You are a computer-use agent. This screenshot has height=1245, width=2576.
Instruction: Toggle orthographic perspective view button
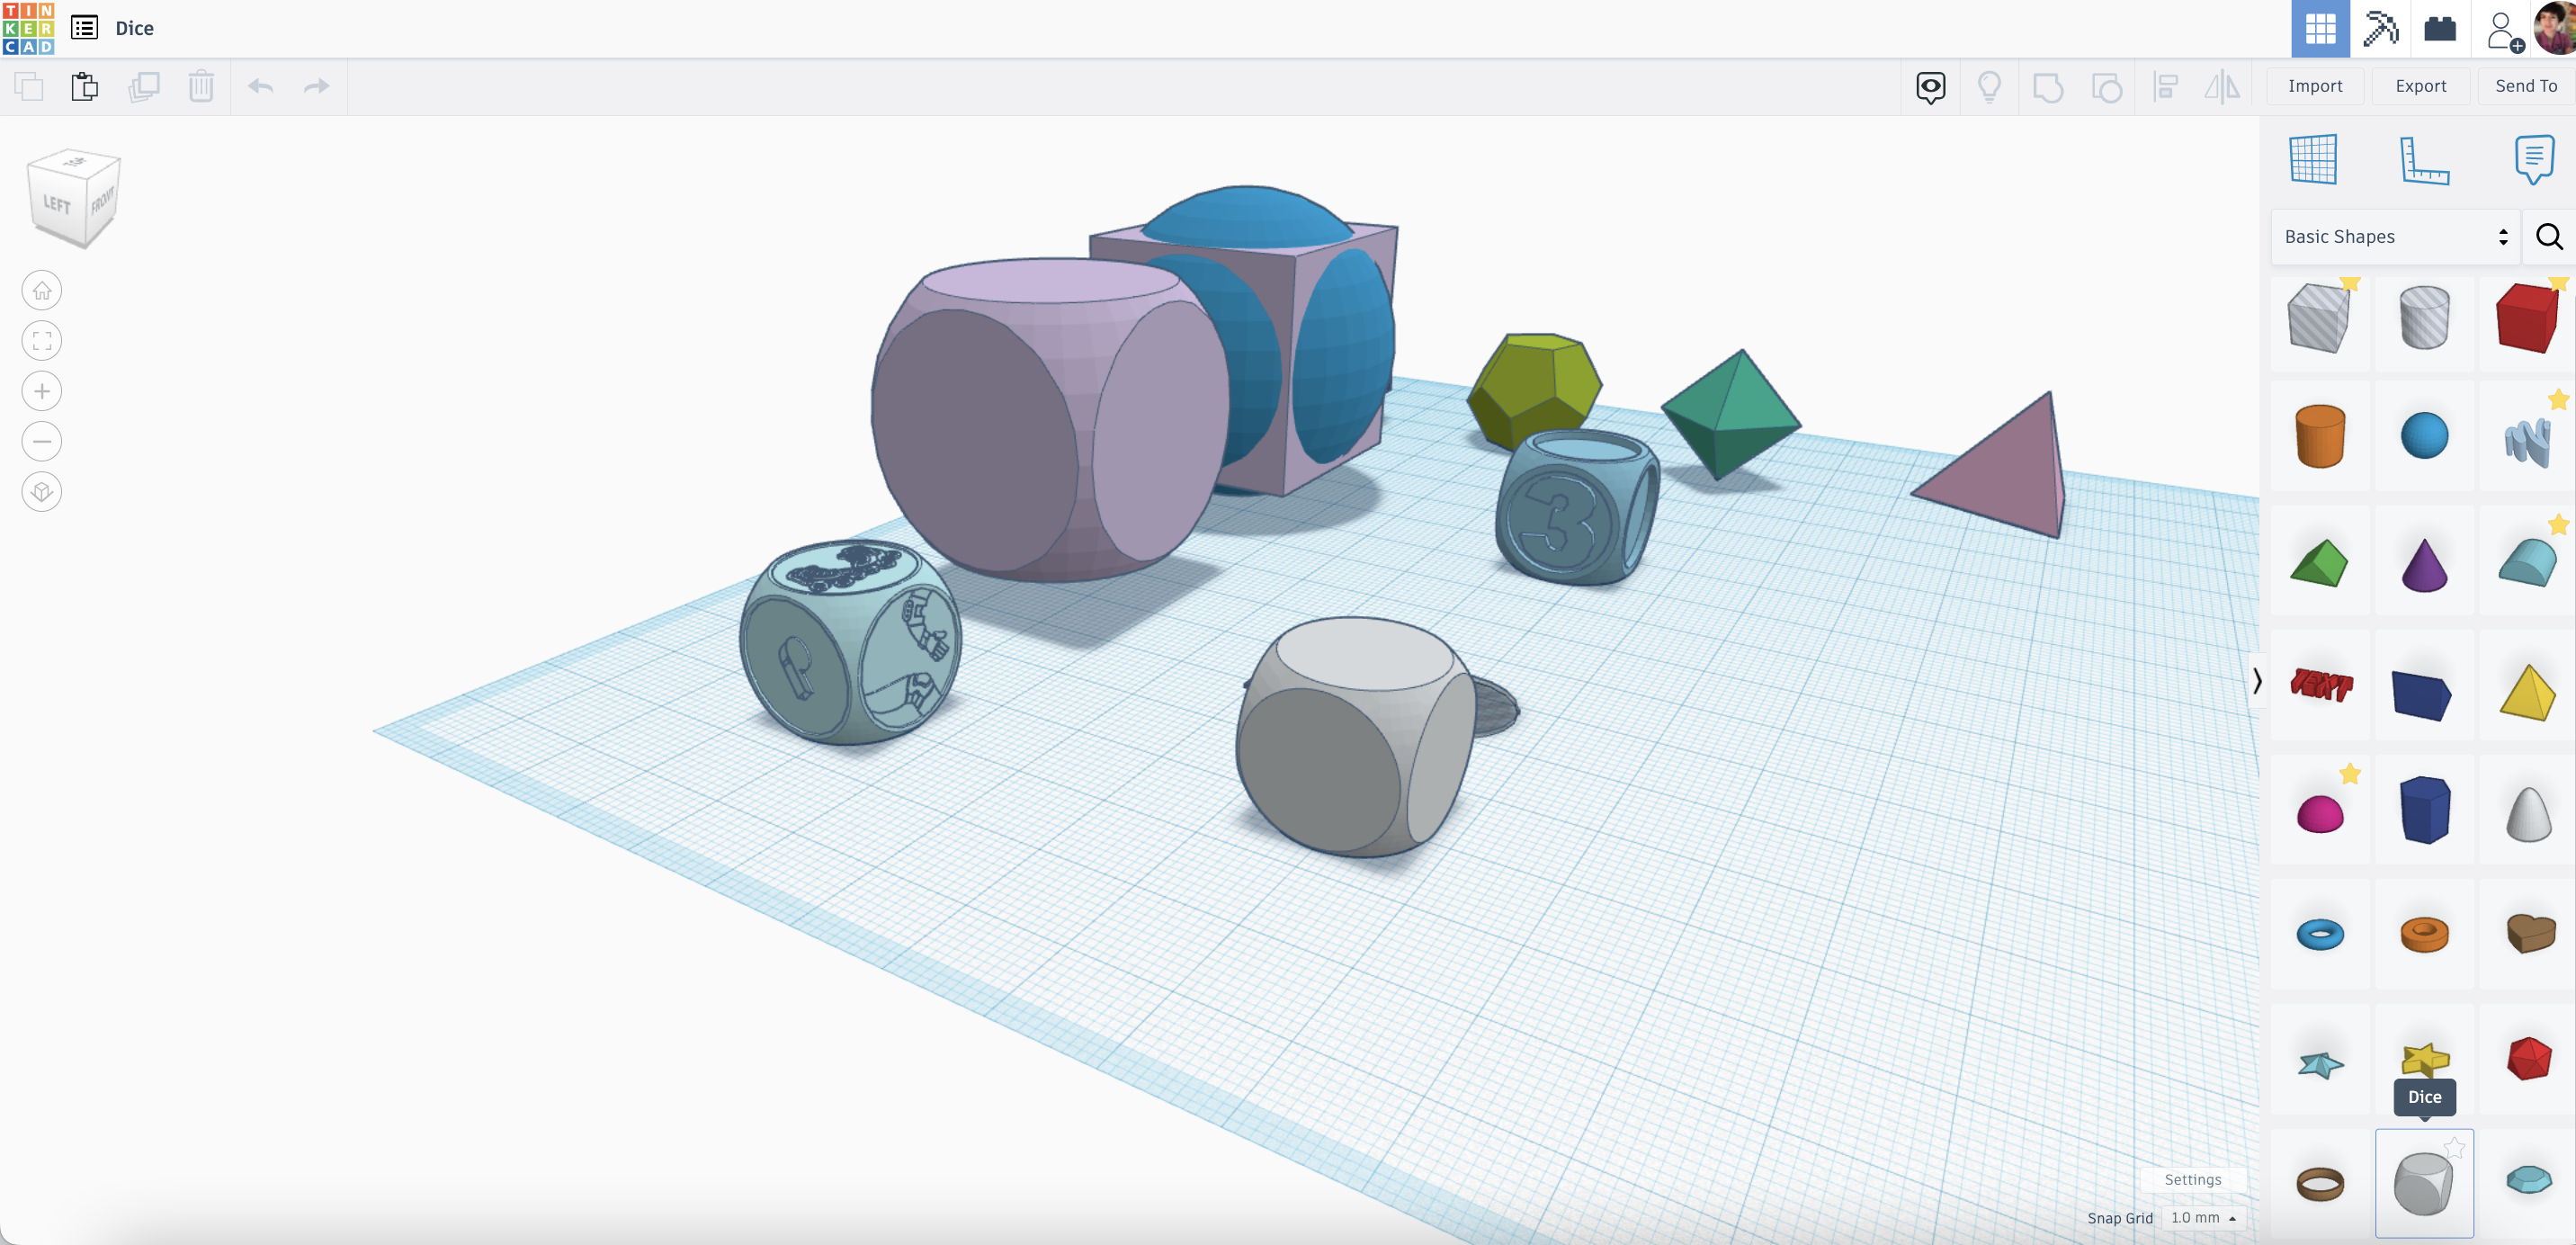coord(42,492)
